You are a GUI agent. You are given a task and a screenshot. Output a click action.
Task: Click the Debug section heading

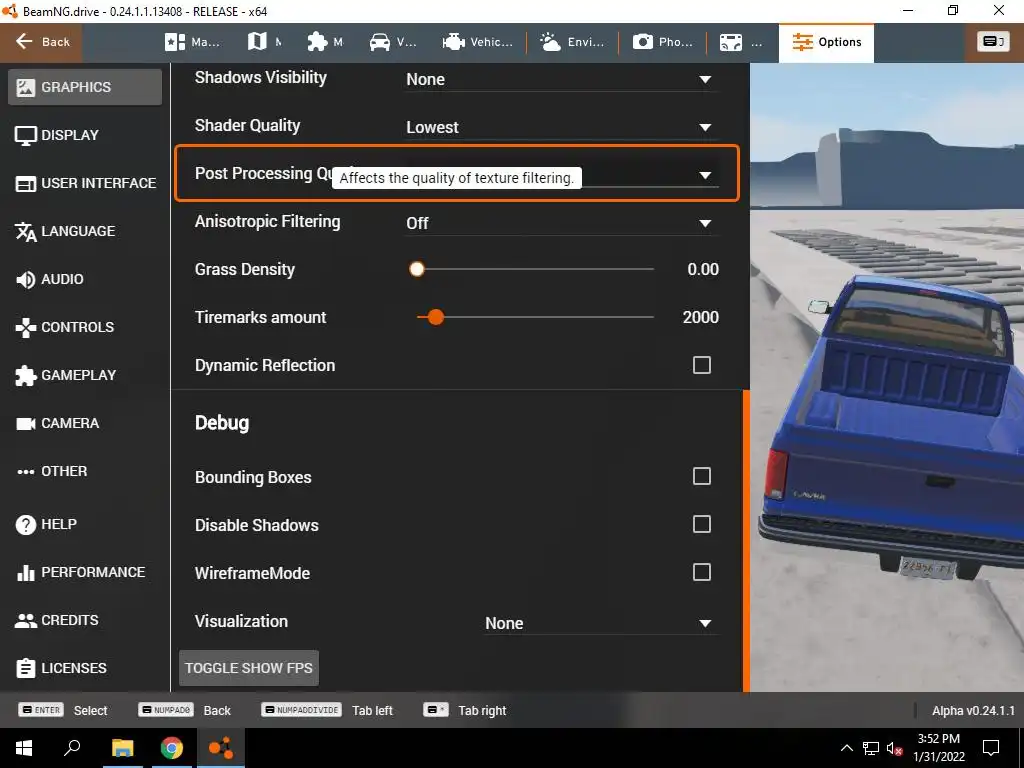[x=222, y=423]
